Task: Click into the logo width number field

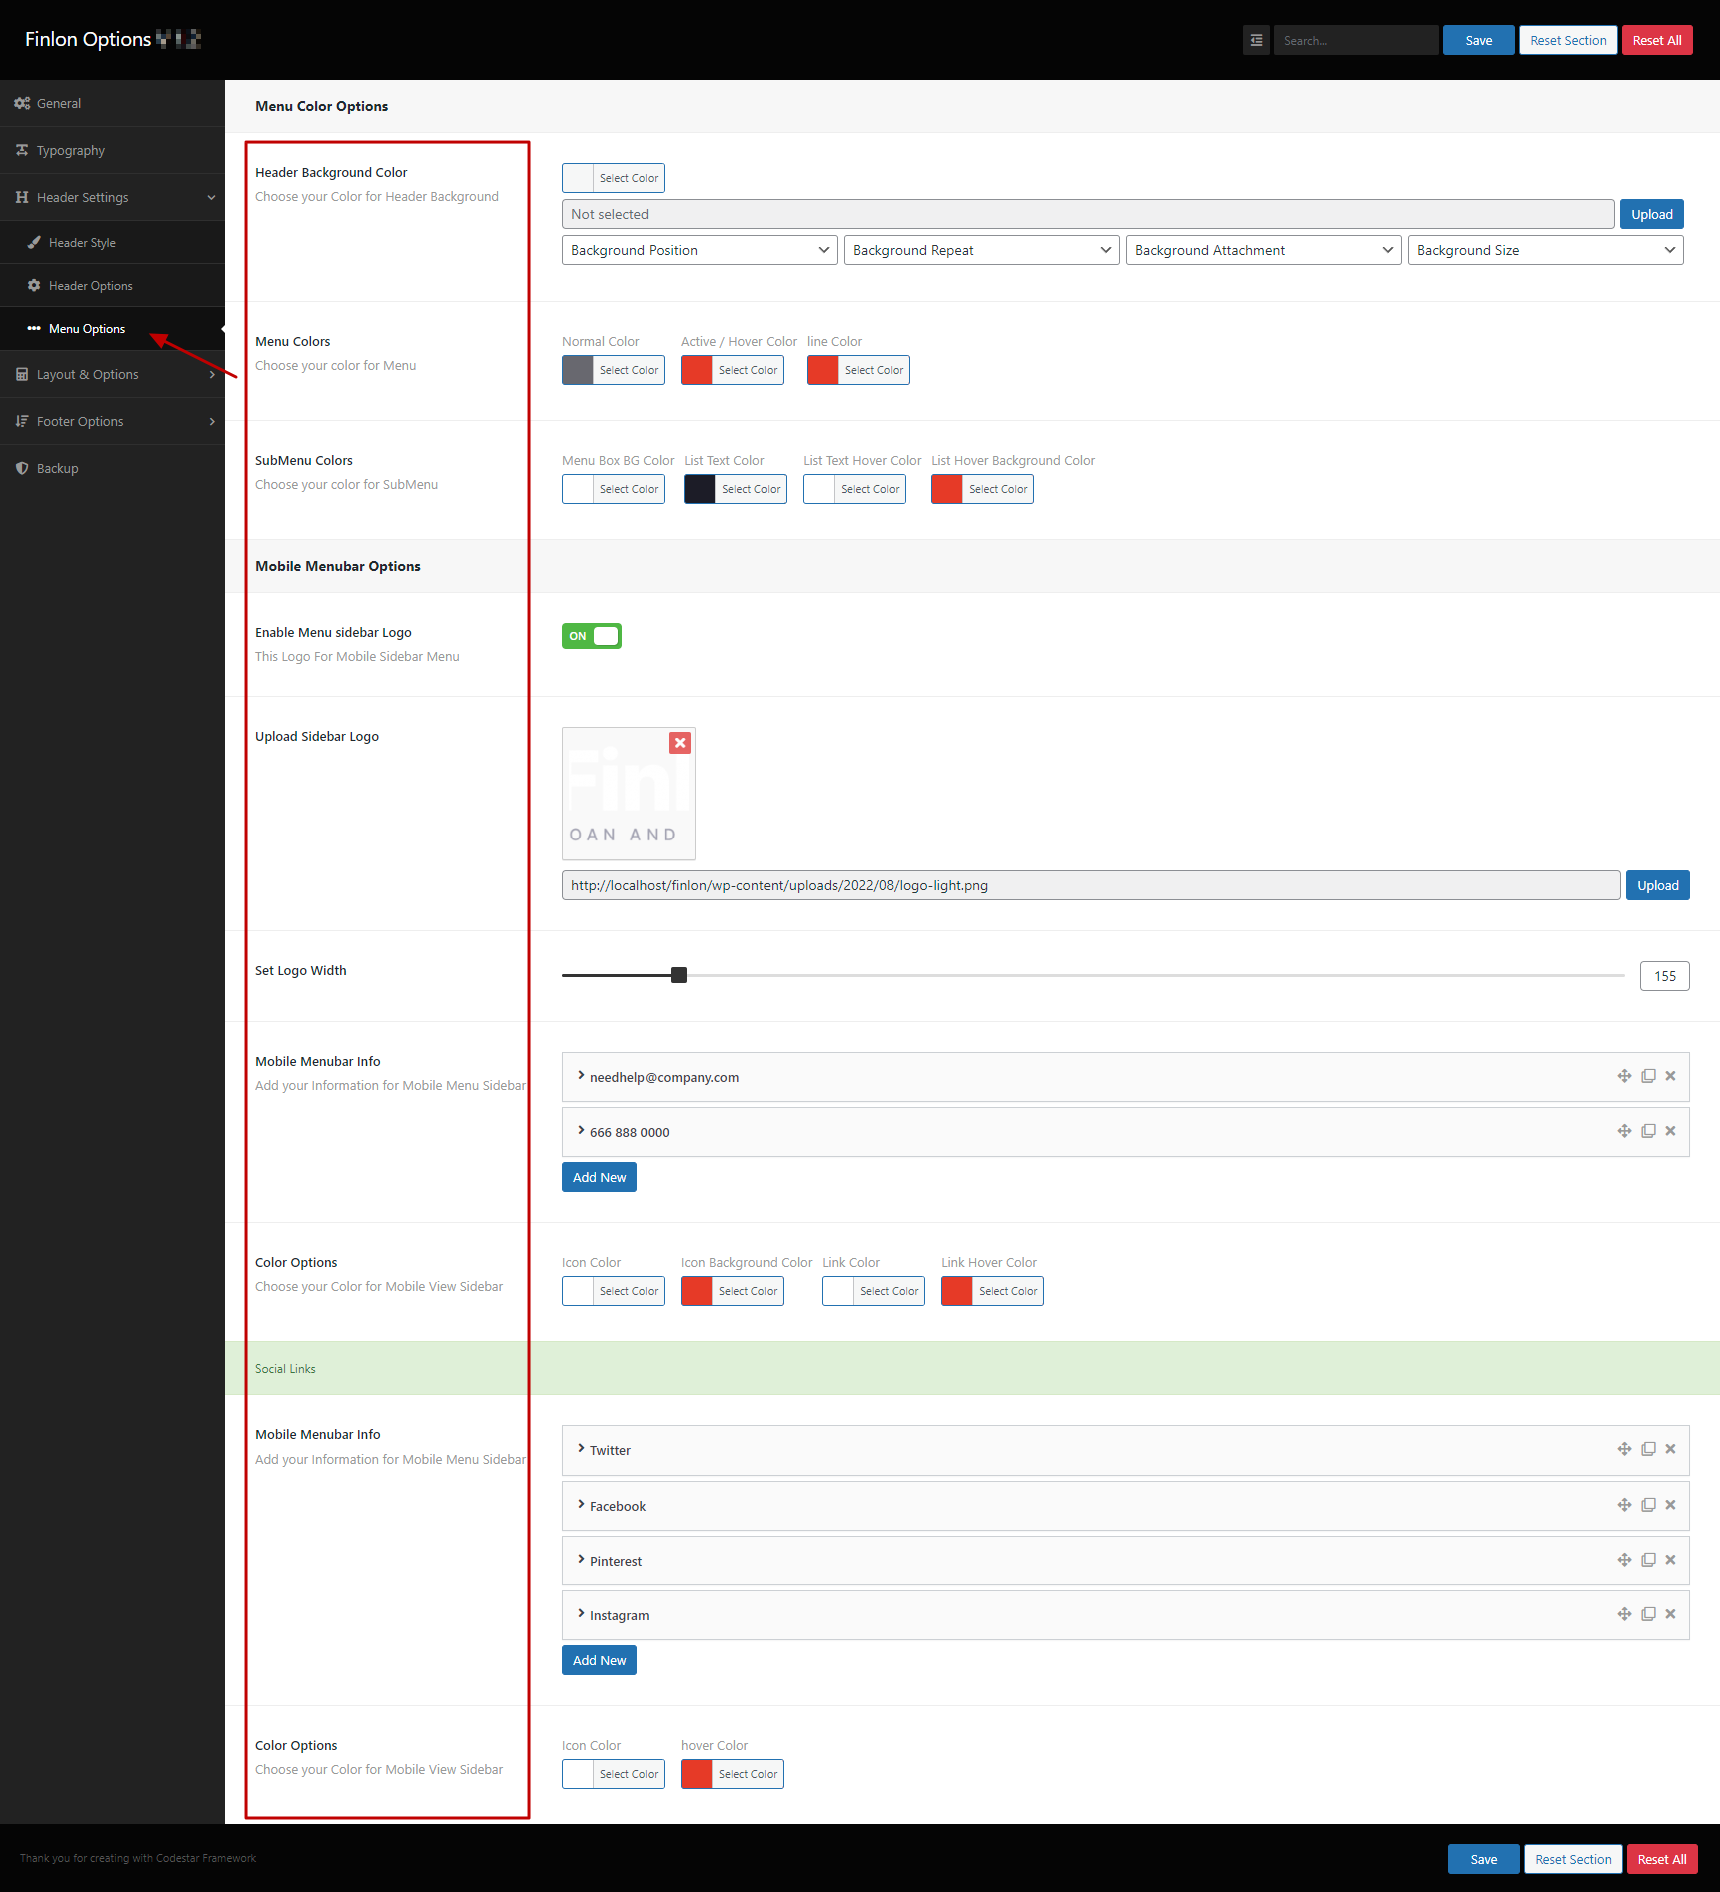Action: tap(1664, 976)
